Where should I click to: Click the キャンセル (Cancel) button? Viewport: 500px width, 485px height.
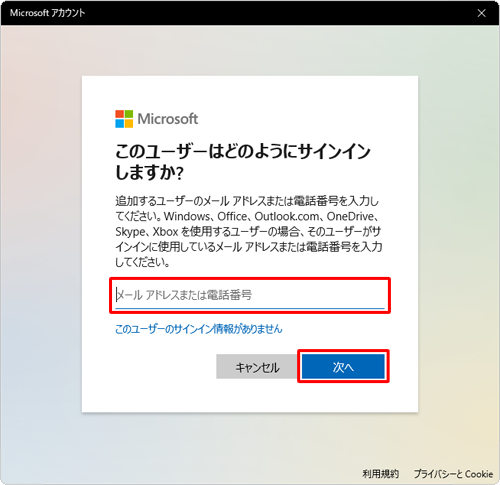click(x=257, y=366)
